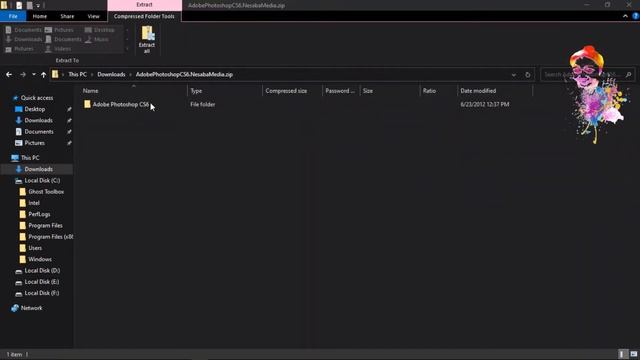Viewport: 640px width, 360px height.
Task: Select Local Disk (E:) drive
Action: coord(42,282)
